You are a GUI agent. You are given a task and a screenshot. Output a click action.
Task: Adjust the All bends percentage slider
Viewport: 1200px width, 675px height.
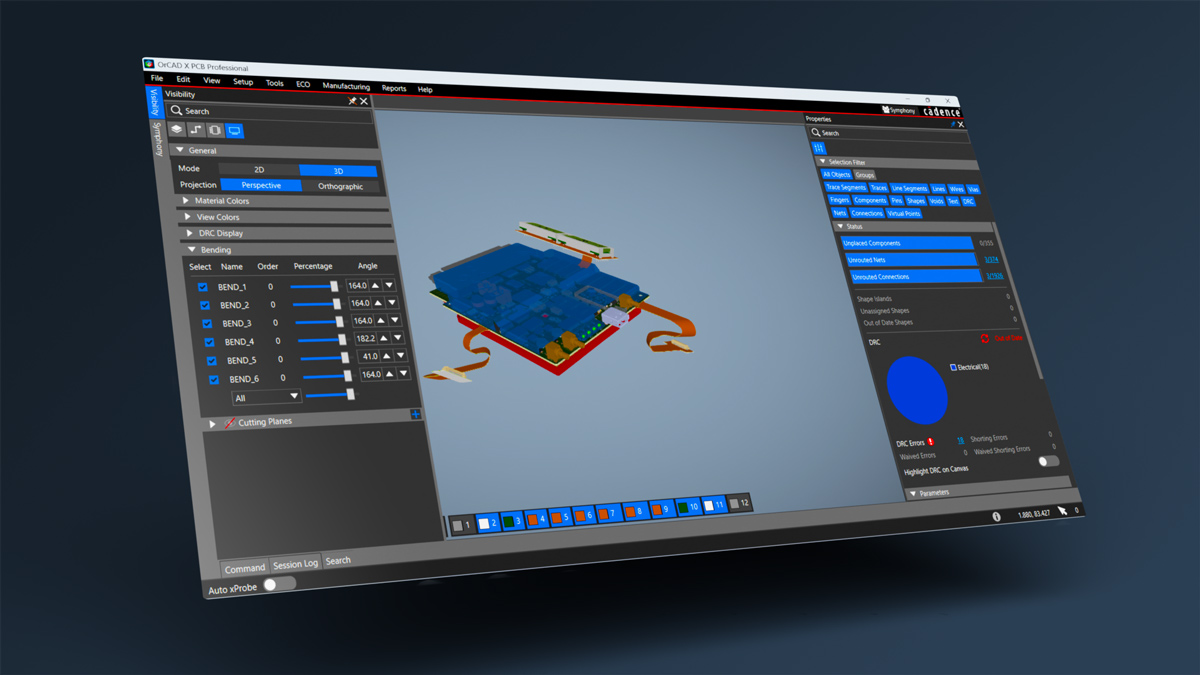click(330, 395)
